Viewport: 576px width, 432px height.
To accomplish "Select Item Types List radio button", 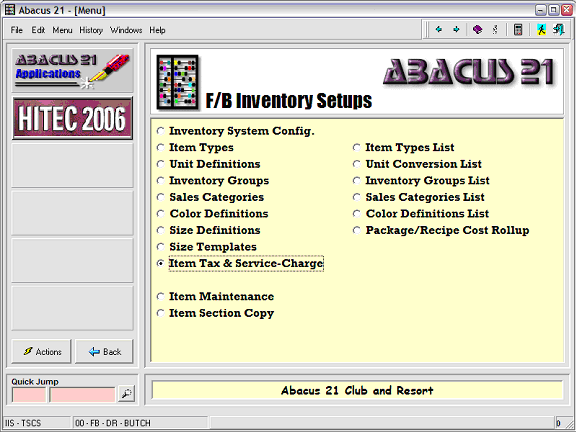I will tap(356, 147).
